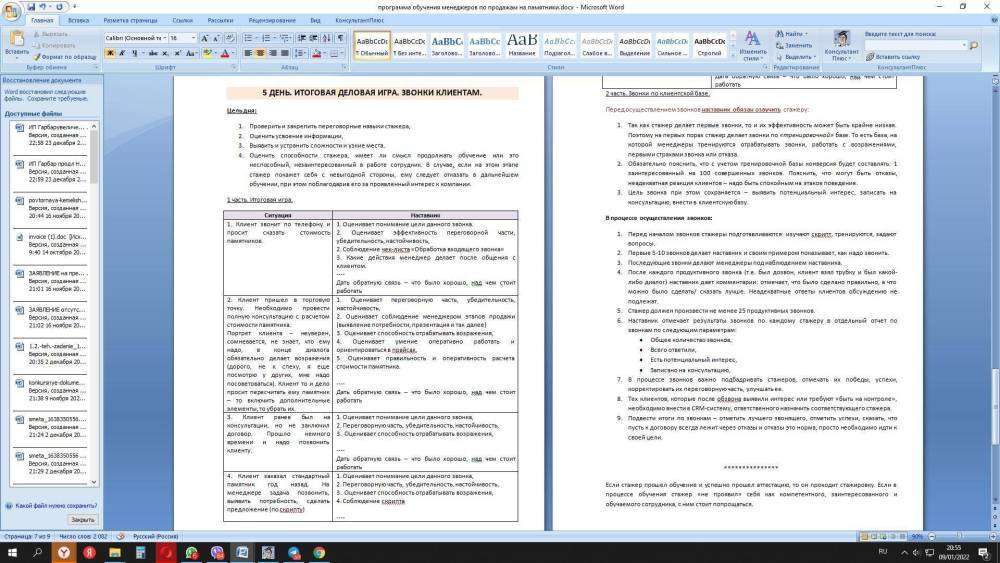Toggle right text alignment
The image size is (1000, 563).
click(x=272, y=53)
